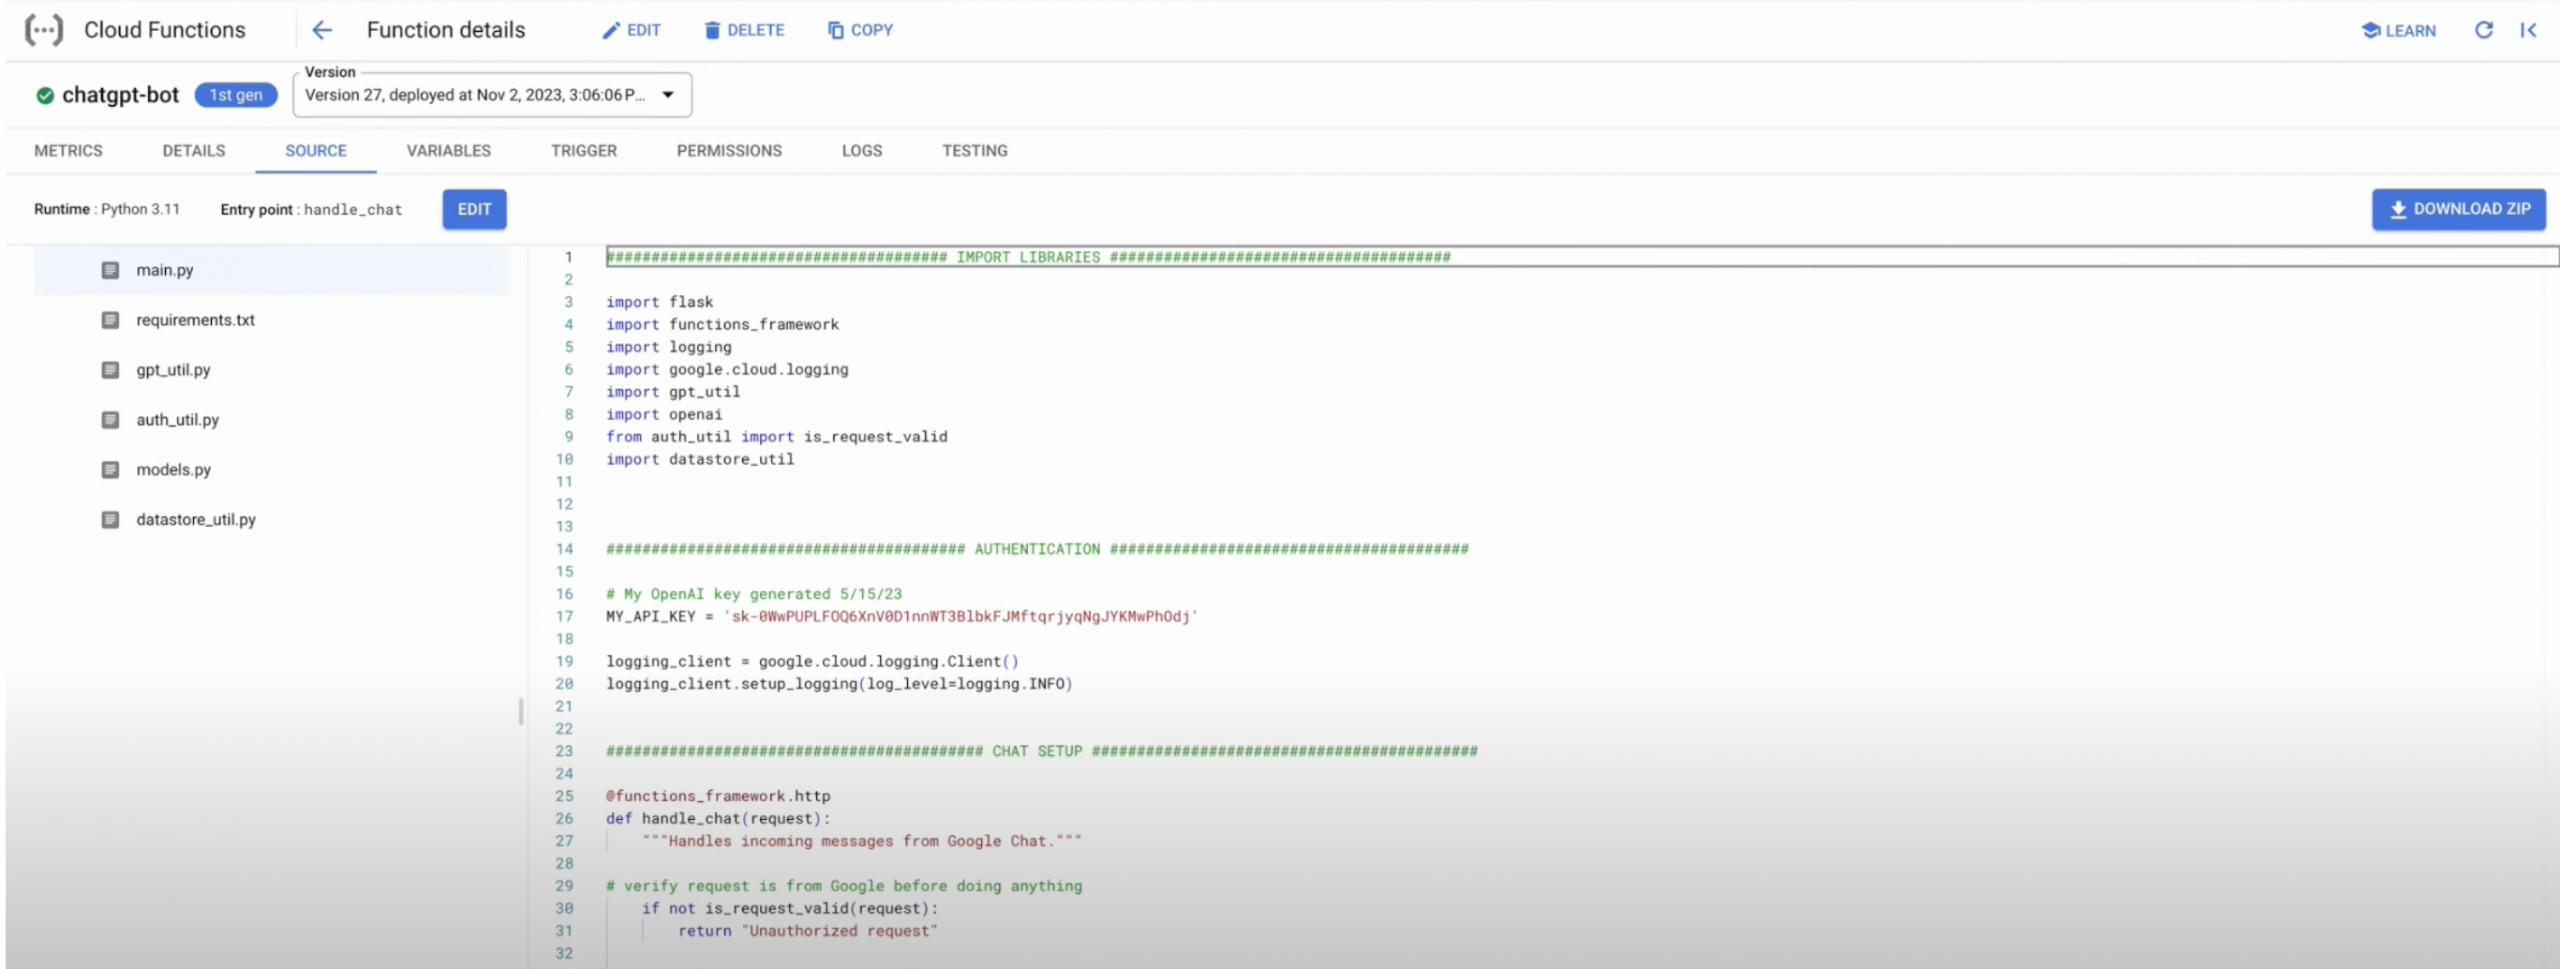The image size is (2560, 969).
Task: Open requirements.txt in the file list
Action: pyautogui.click(x=195, y=320)
